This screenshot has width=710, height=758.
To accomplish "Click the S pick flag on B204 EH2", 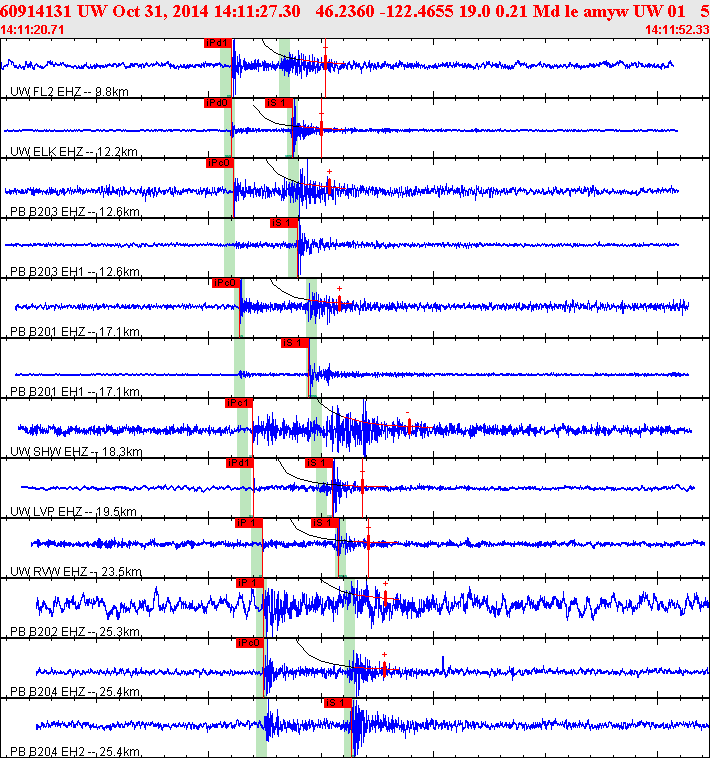I will click(x=337, y=703).
